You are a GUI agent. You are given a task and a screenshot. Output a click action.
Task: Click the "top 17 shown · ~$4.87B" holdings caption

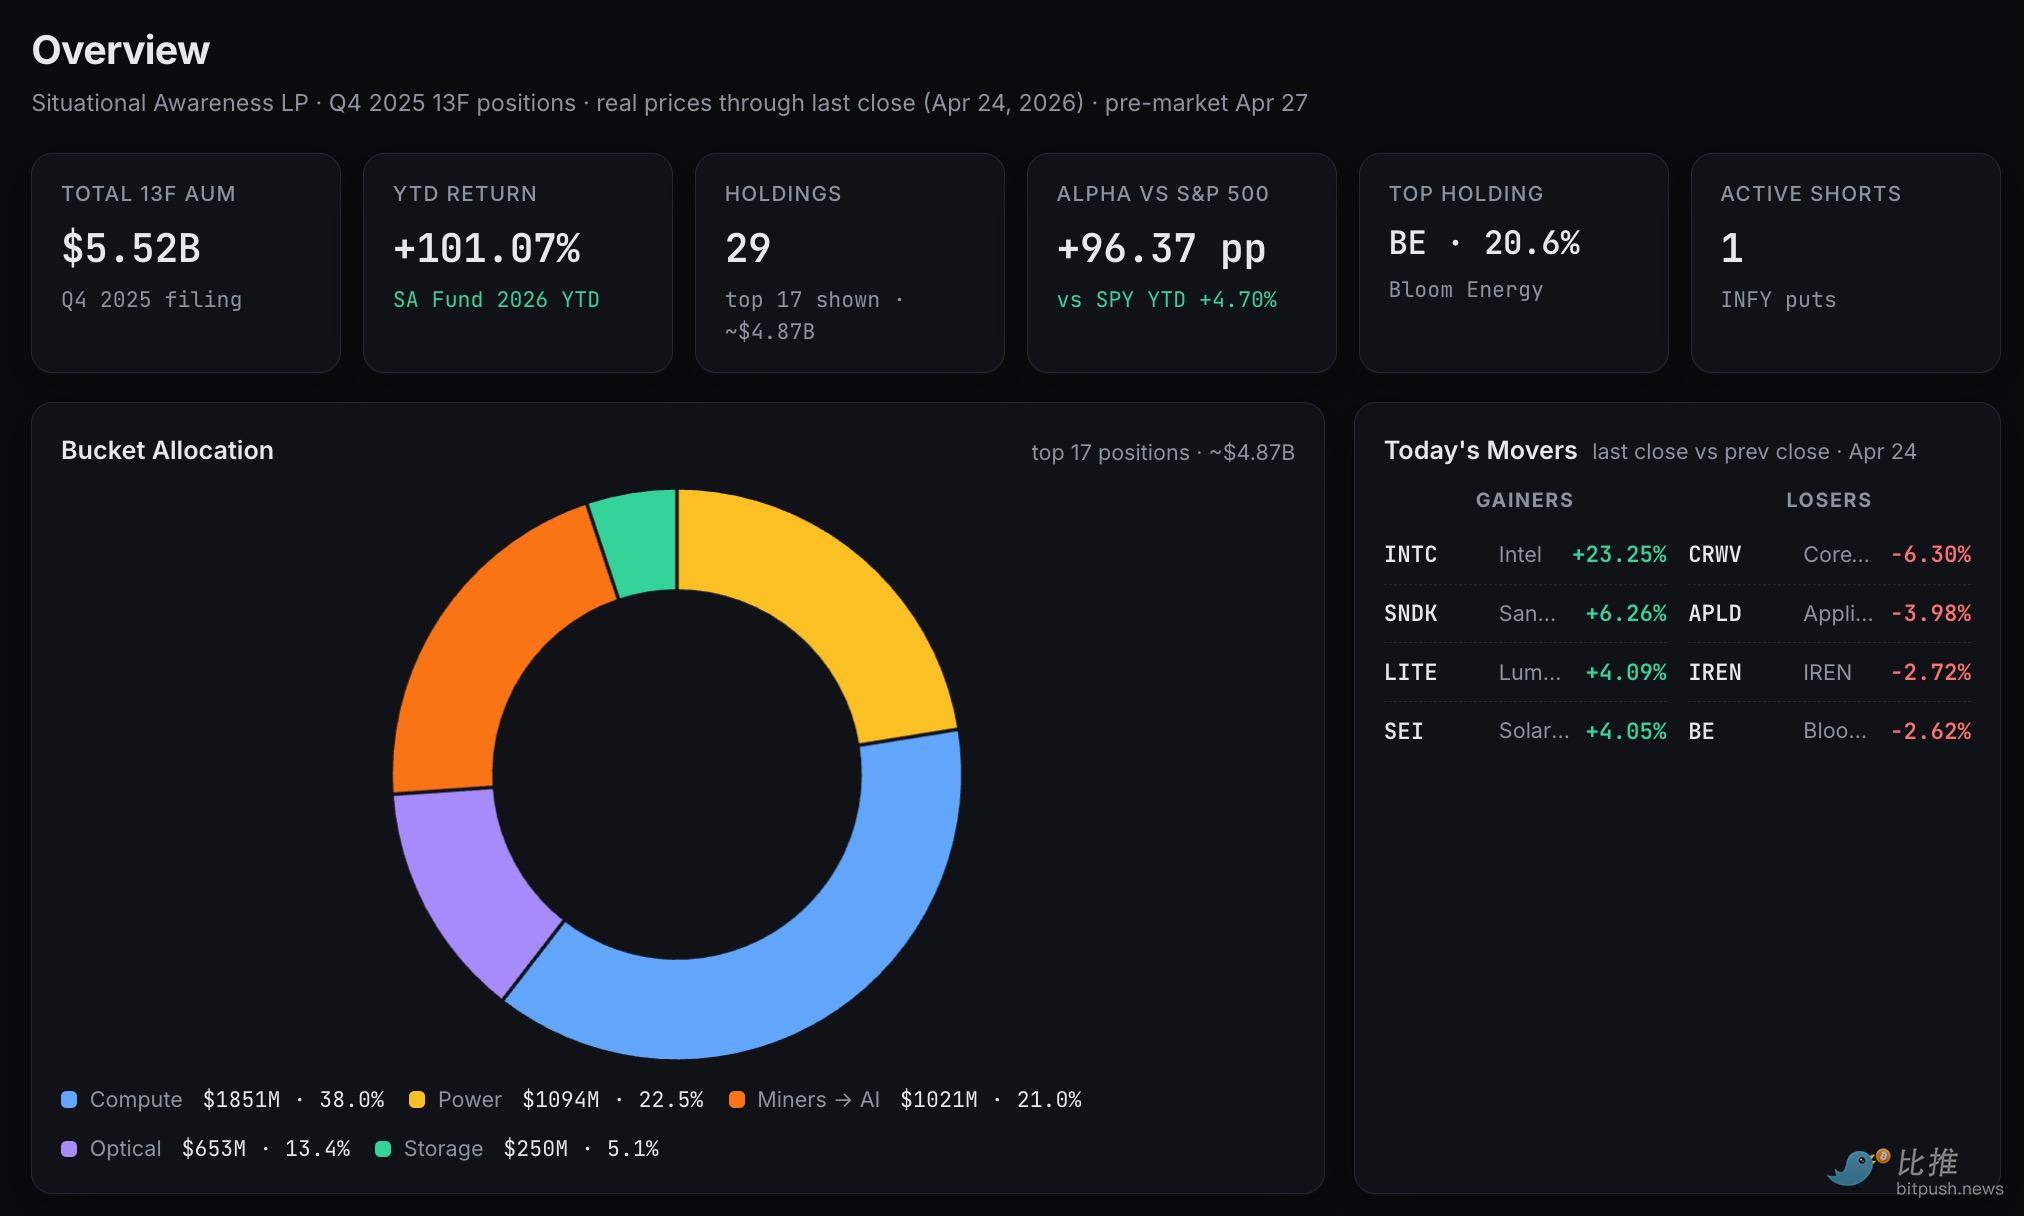pyautogui.click(x=815, y=315)
